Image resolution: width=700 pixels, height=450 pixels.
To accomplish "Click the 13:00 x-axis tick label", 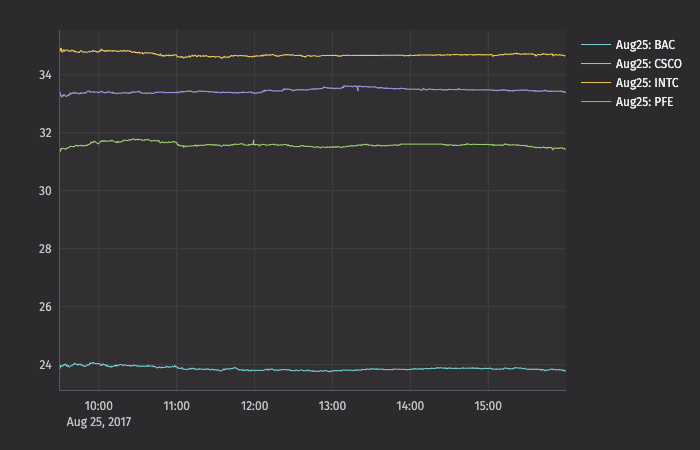I will tap(332, 407).
